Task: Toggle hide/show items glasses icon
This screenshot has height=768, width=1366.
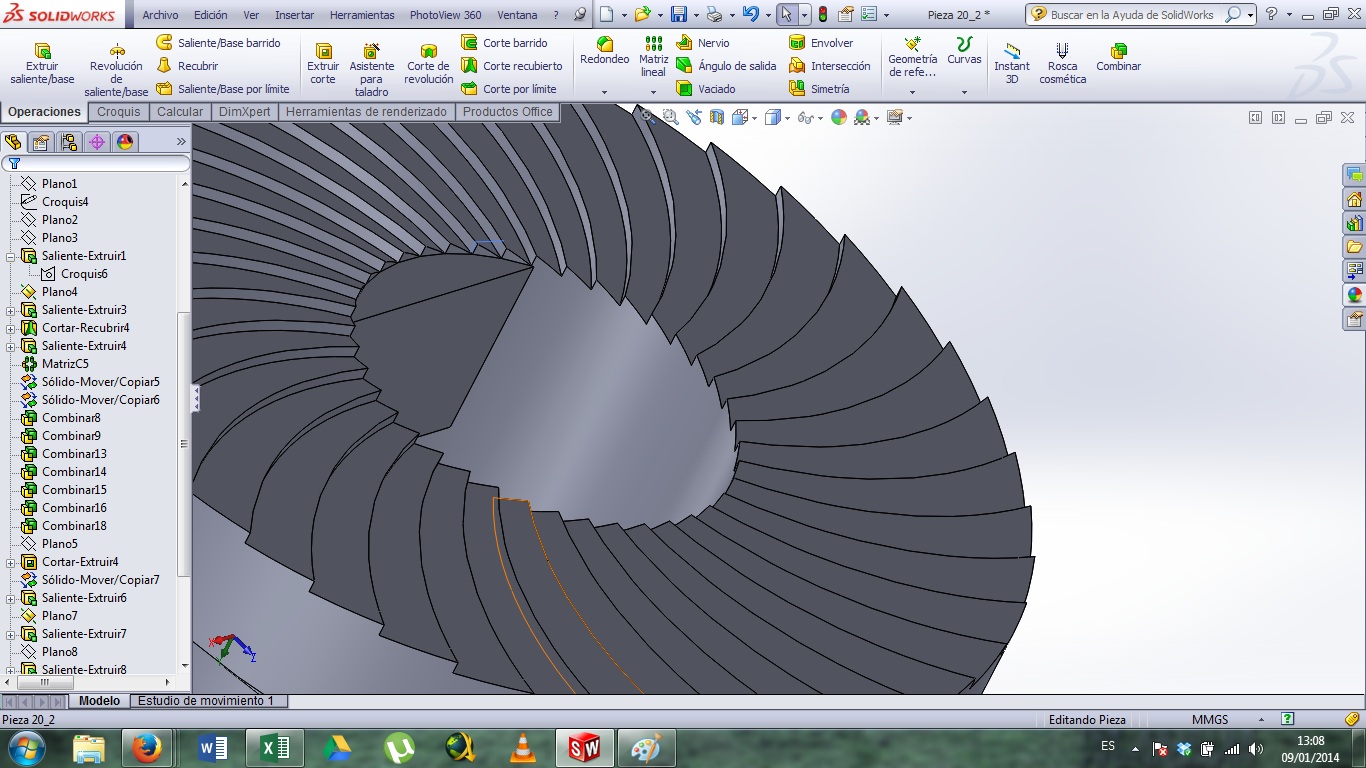Action: point(805,117)
